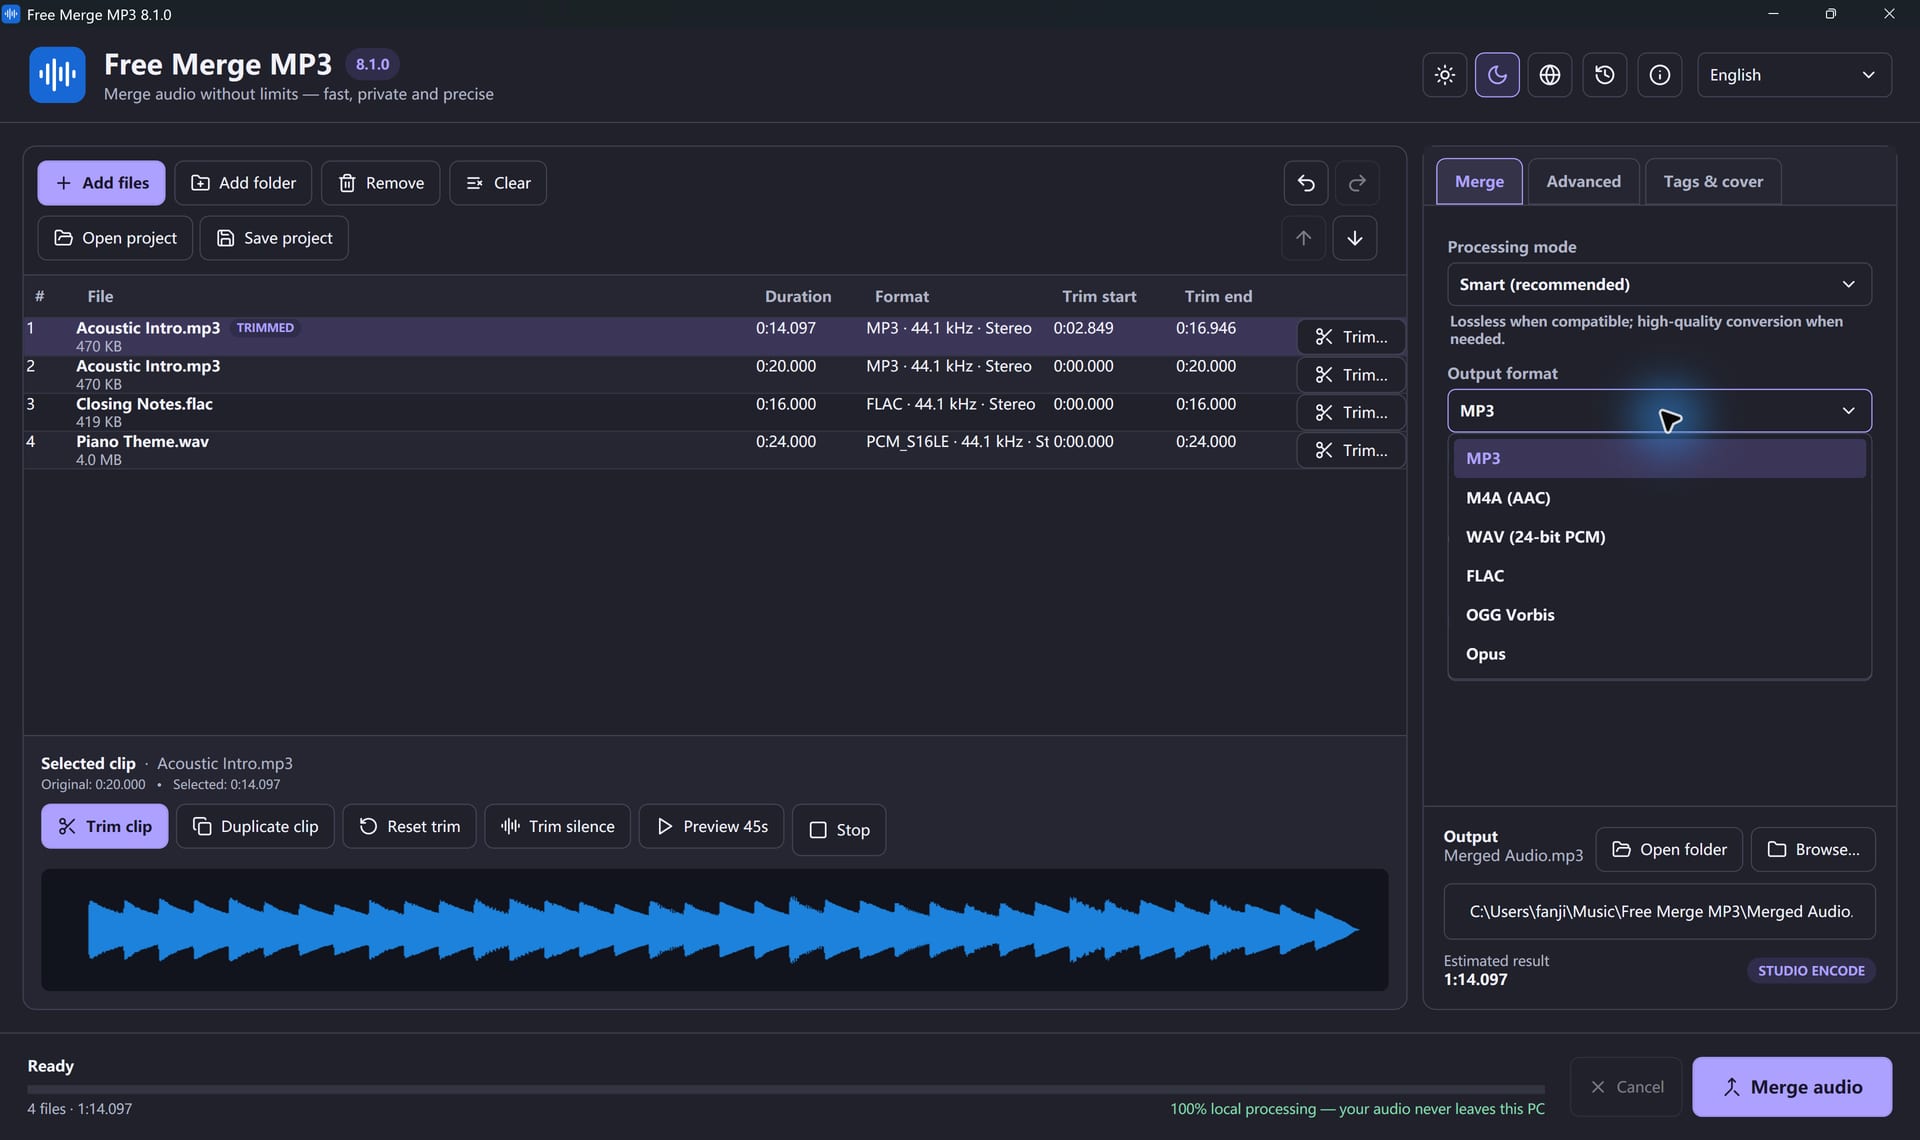Image resolution: width=1920 pixels, height=1140 pixels.
Task: Trim the Piano Theme.wav clip
Action: (1350, 450)
